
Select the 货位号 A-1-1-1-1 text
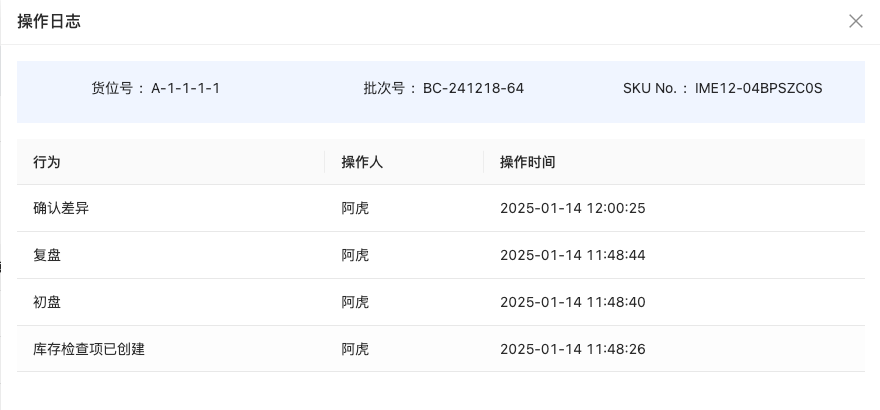tap(185, 88)
